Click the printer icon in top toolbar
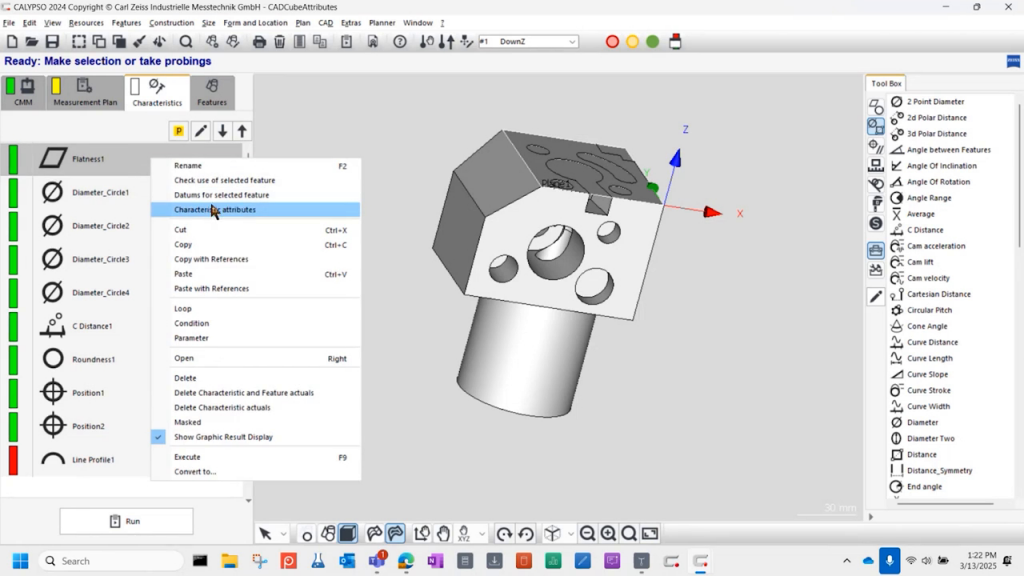The height and width of the screenshot is (576, 1024). click(259, 41)
